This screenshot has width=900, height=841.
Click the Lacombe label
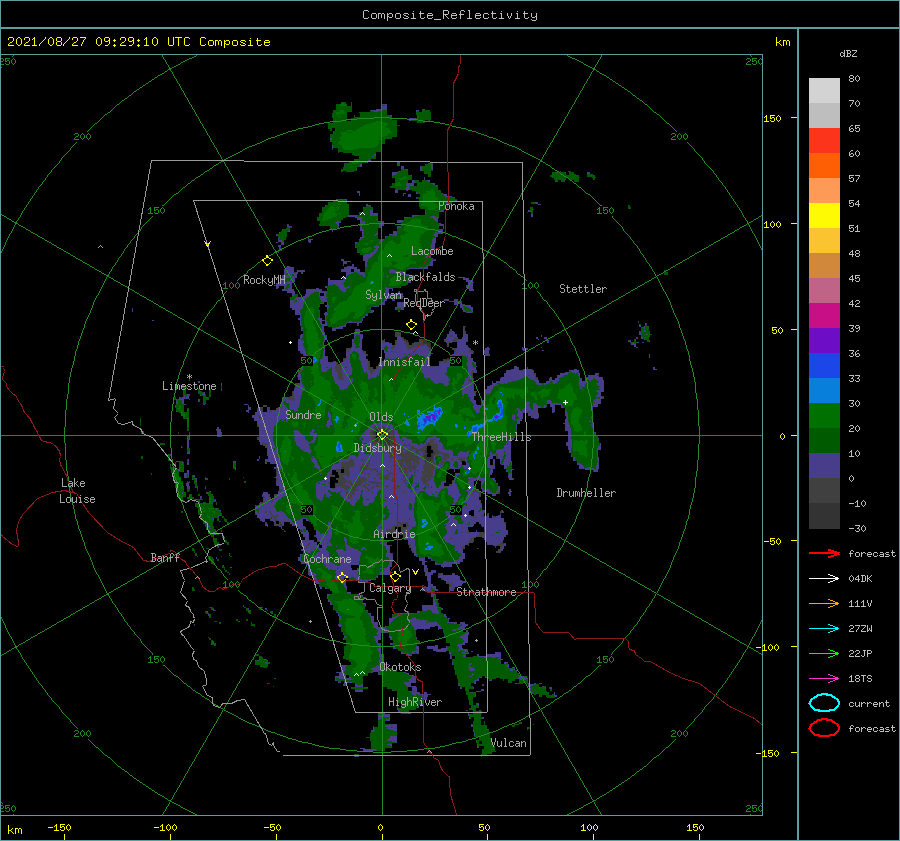click(x=432, y=251)
